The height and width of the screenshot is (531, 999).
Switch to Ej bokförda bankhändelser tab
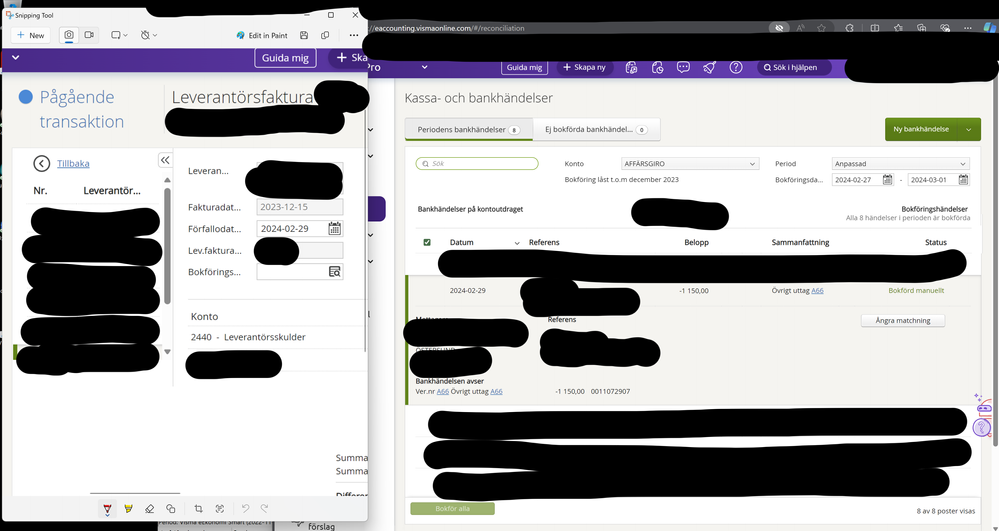595,129
